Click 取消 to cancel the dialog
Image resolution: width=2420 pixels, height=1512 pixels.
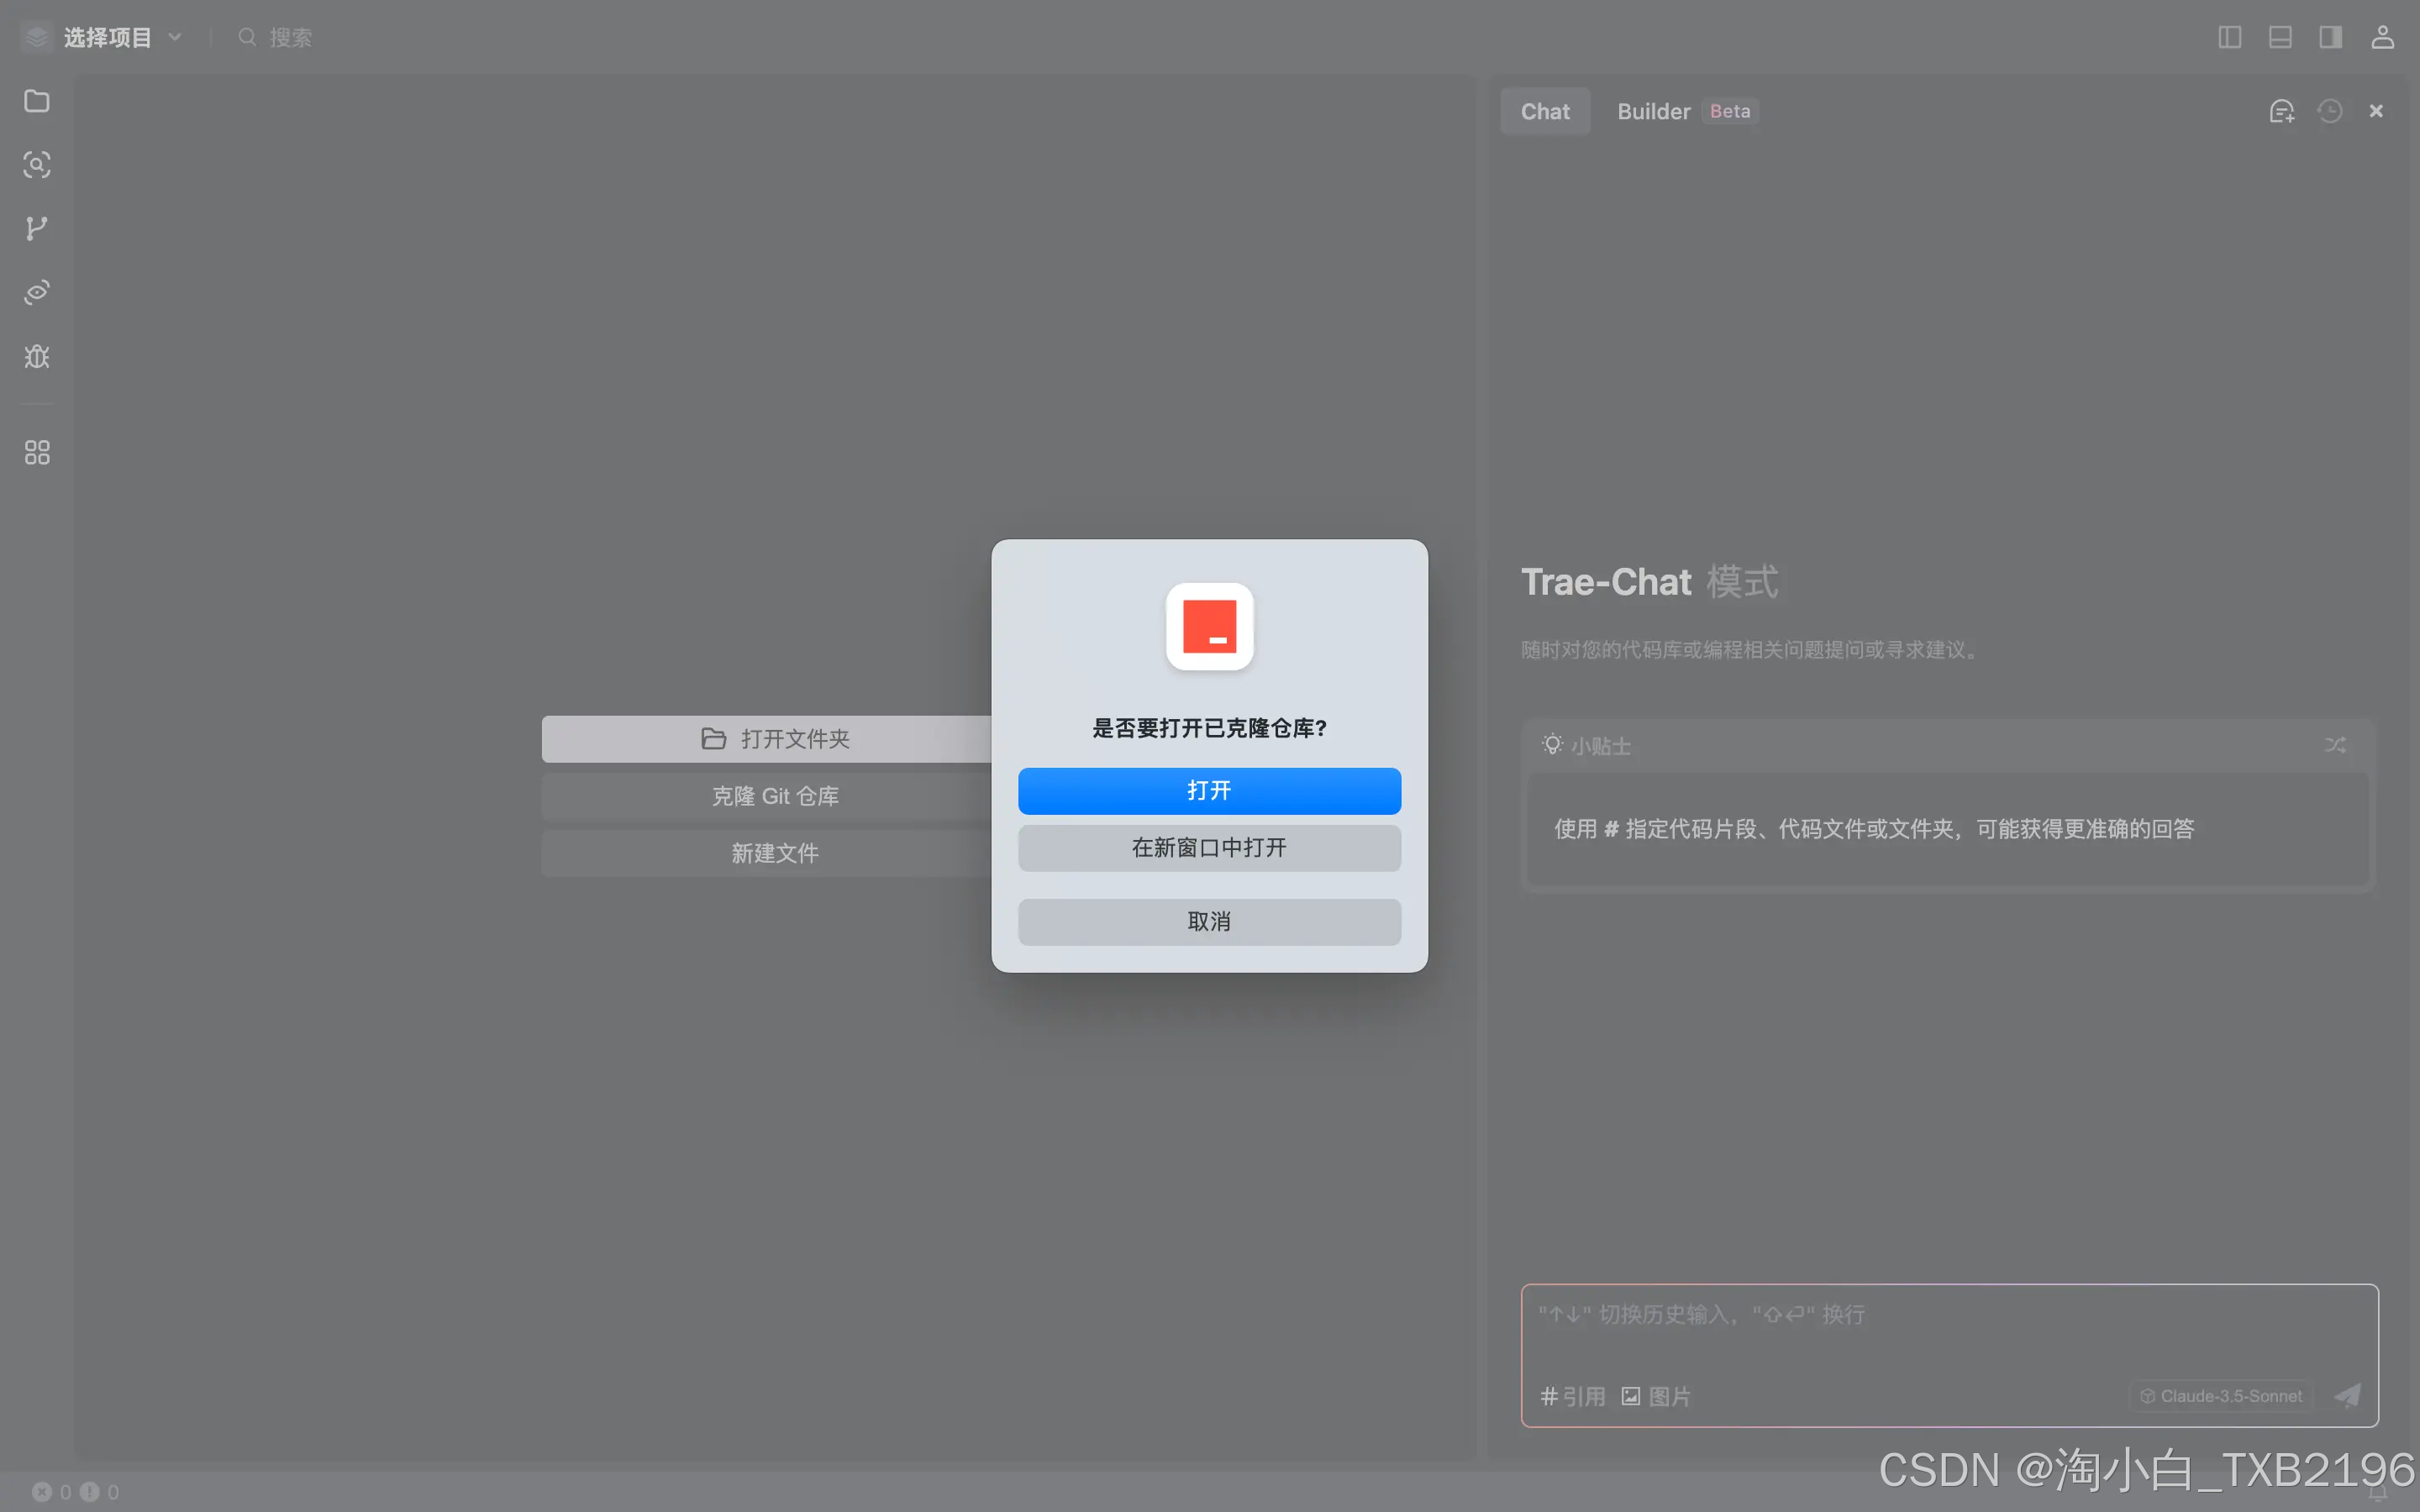(x=1209, y=922)
